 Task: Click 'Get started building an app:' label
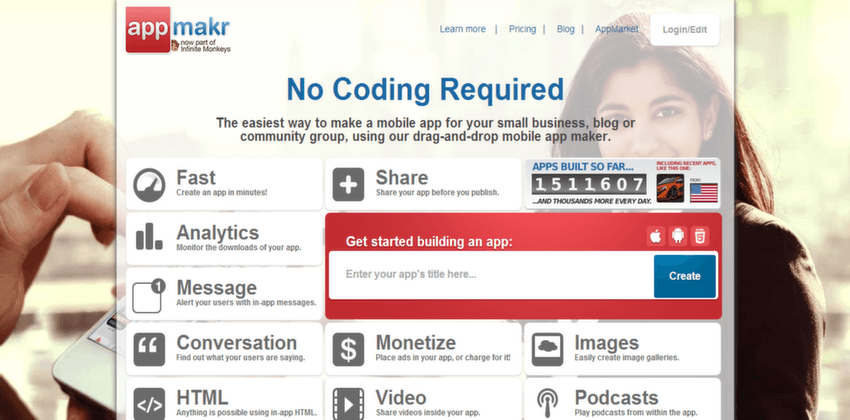point(429,241)
